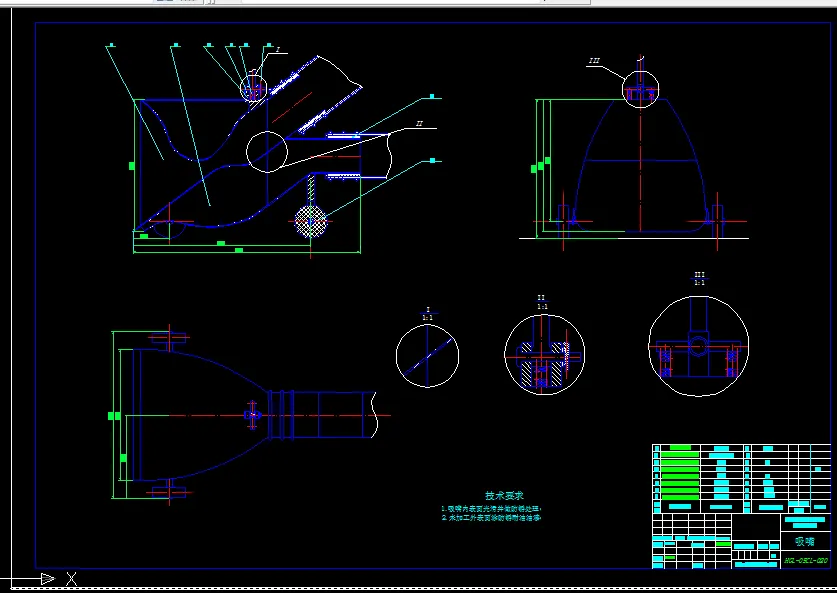This screenshot has width=837, height=593.
Task: Click the UCS X-axis icon
Action: pos(72,579)
